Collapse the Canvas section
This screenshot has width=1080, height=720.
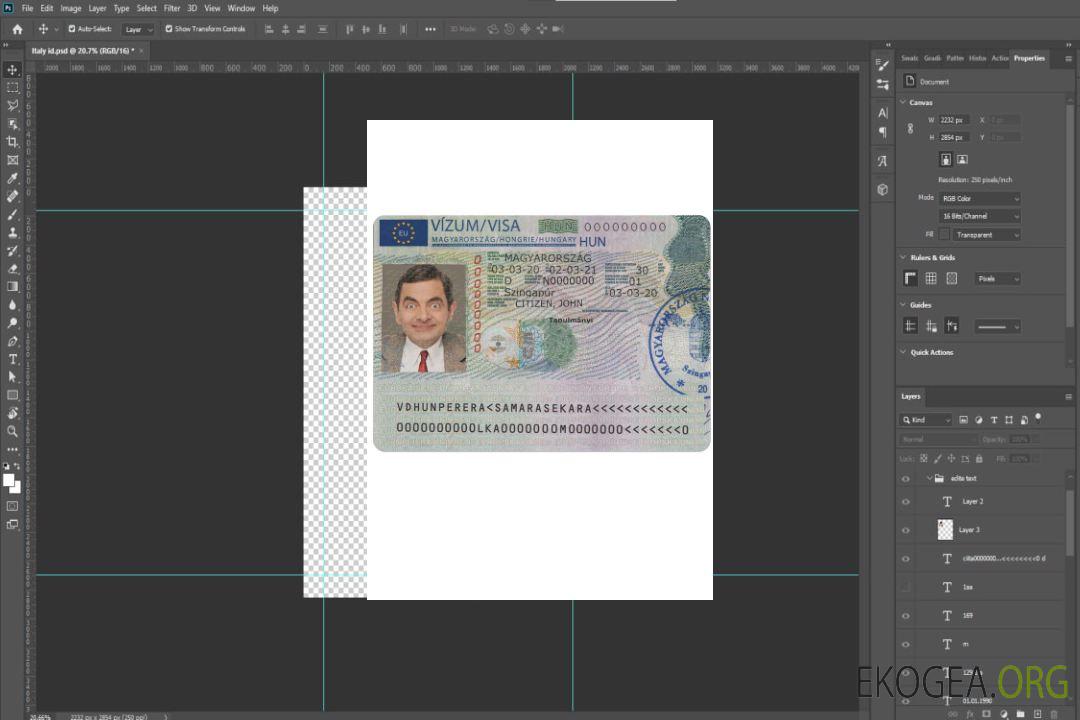903,102
